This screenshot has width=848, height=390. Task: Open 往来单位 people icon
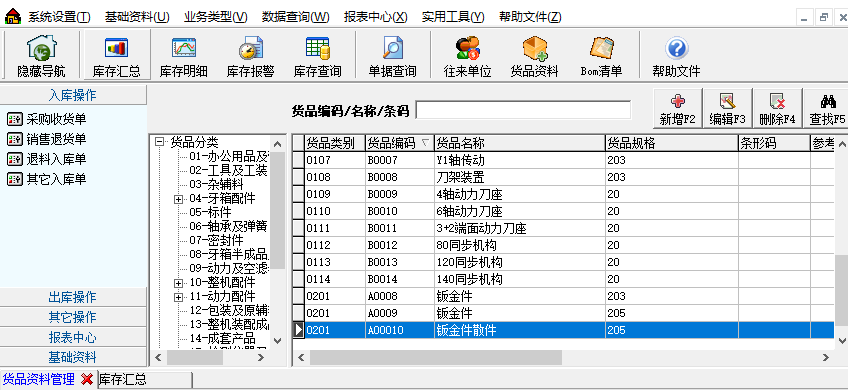click(467, 56)
